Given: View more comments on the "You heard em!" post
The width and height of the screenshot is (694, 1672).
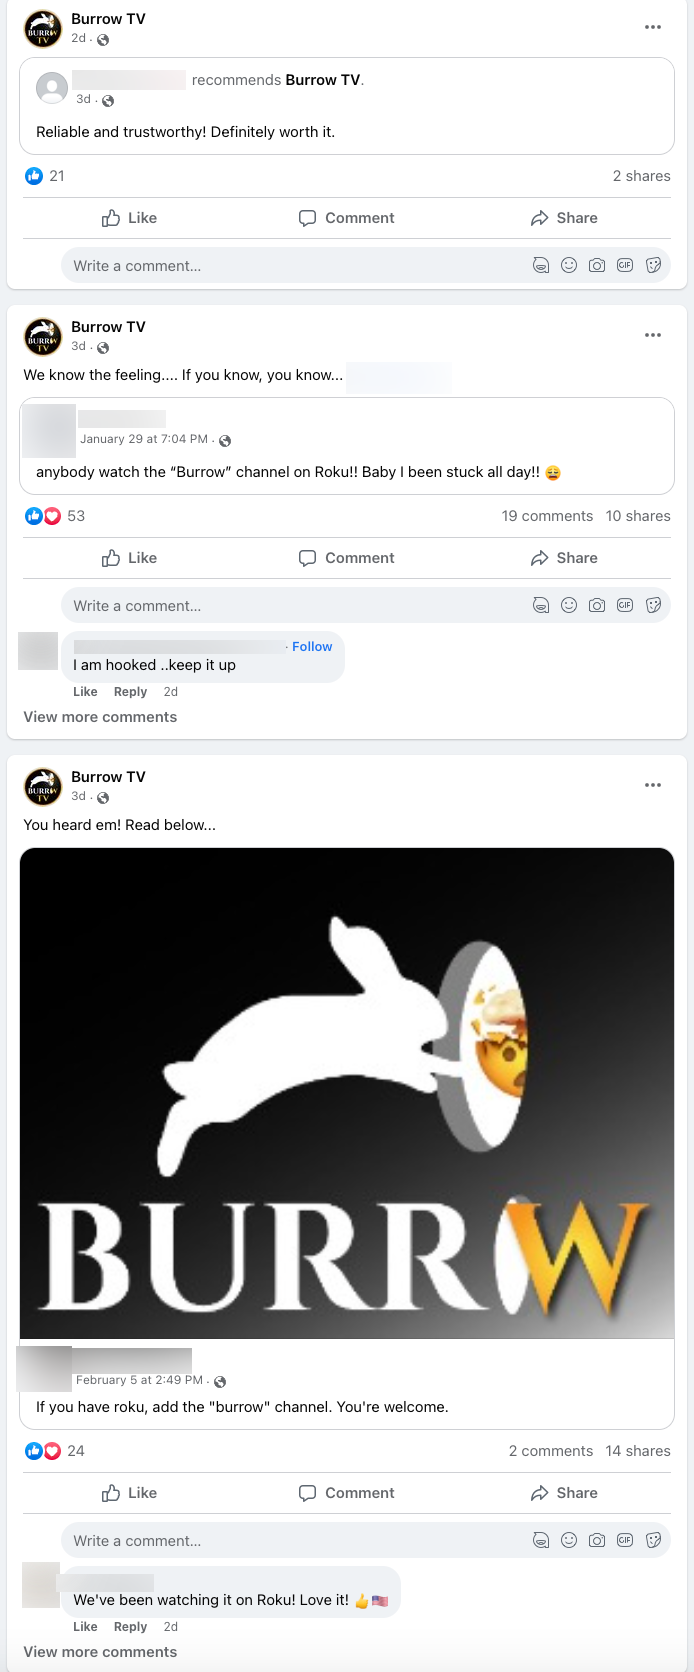Looking at the screenshot, I should [x=100, y=1652].
